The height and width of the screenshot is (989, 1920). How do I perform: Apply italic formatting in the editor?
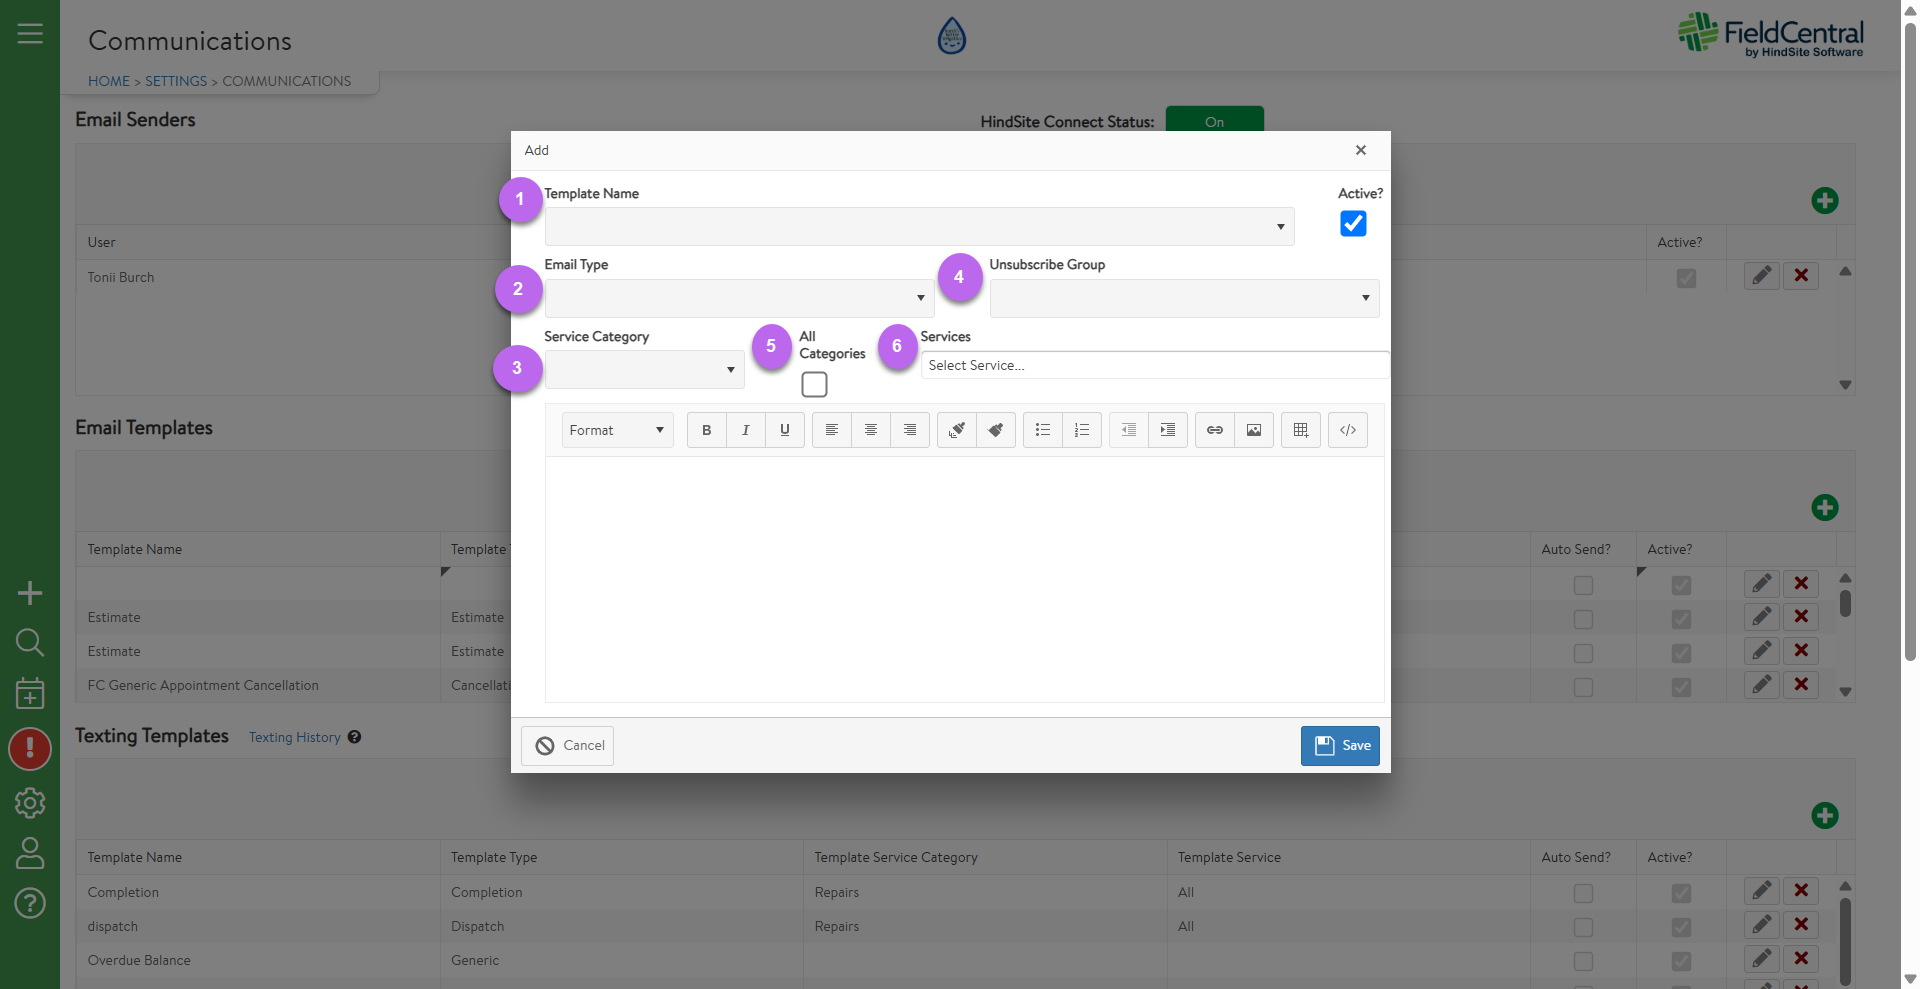(745, 430)
